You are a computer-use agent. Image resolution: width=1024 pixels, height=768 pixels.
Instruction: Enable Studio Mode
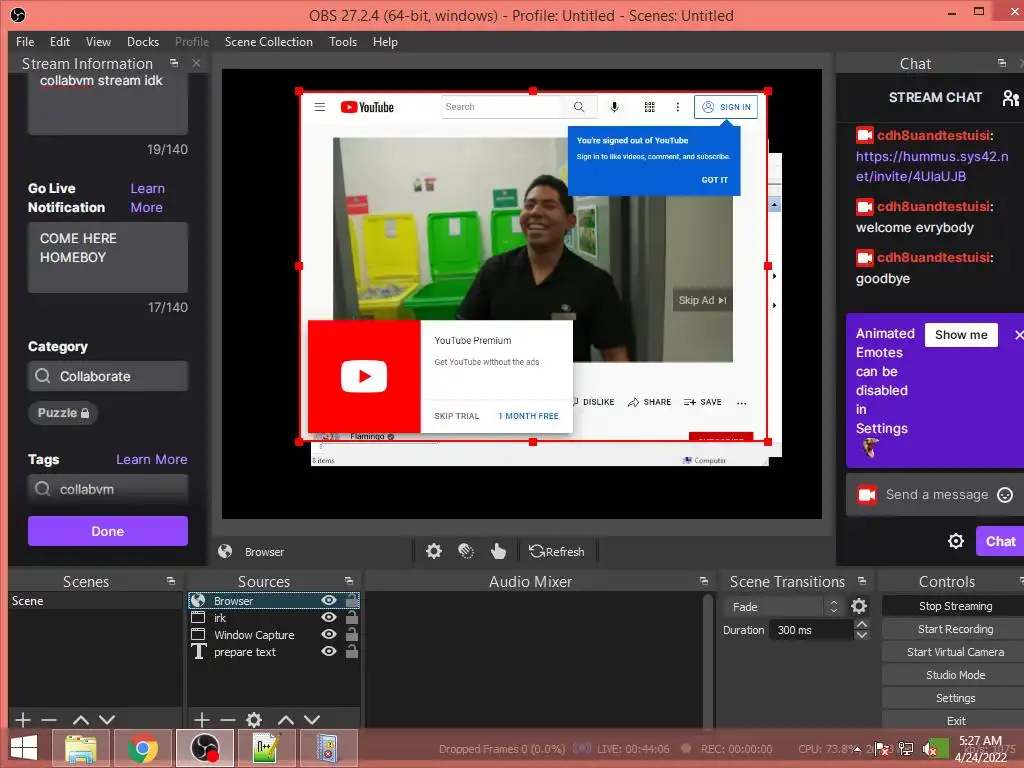[955, 675]
